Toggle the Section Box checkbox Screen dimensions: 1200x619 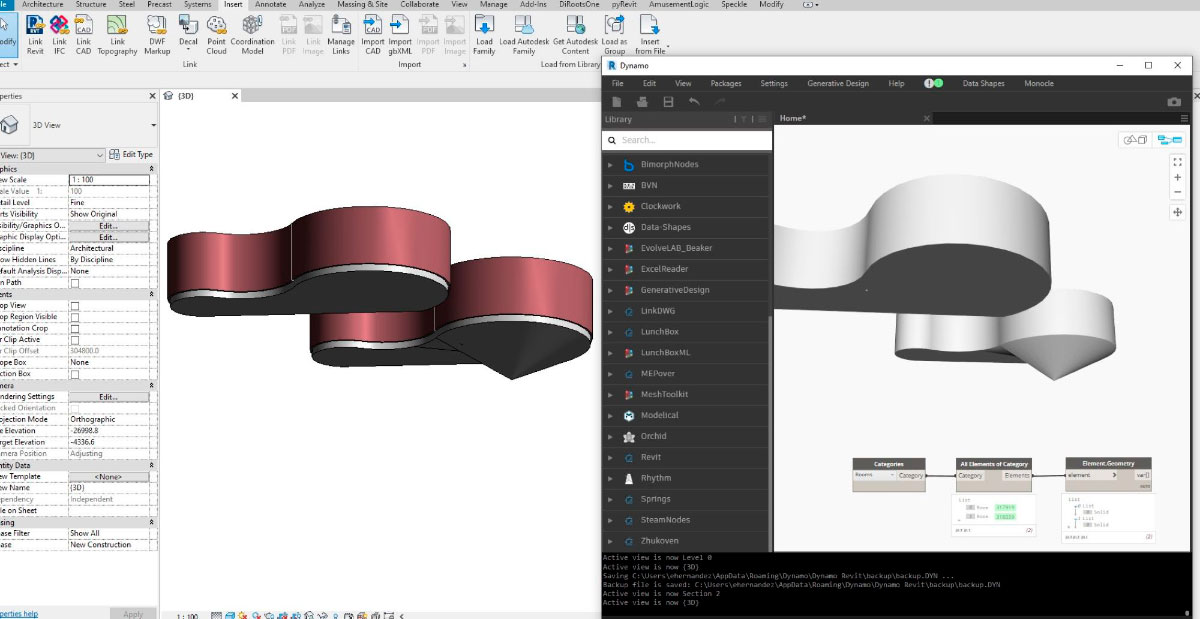coord(75,374)
